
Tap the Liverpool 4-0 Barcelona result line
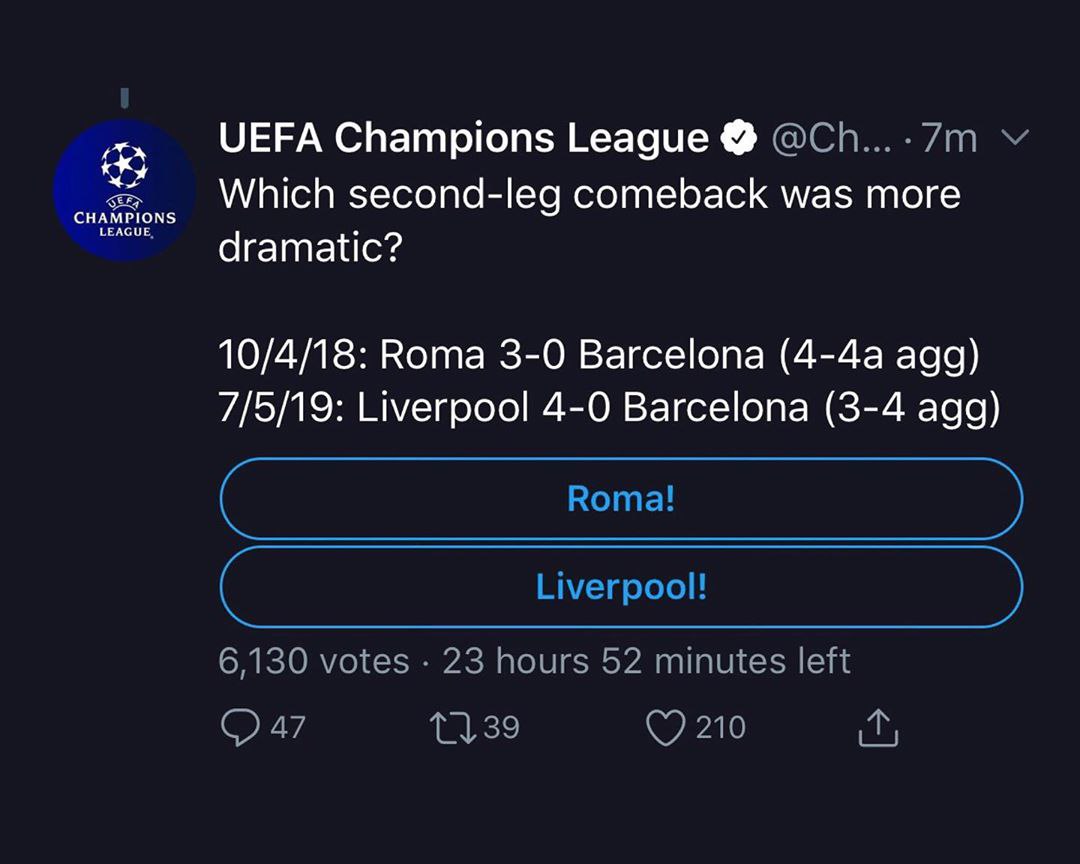[610, 407]
